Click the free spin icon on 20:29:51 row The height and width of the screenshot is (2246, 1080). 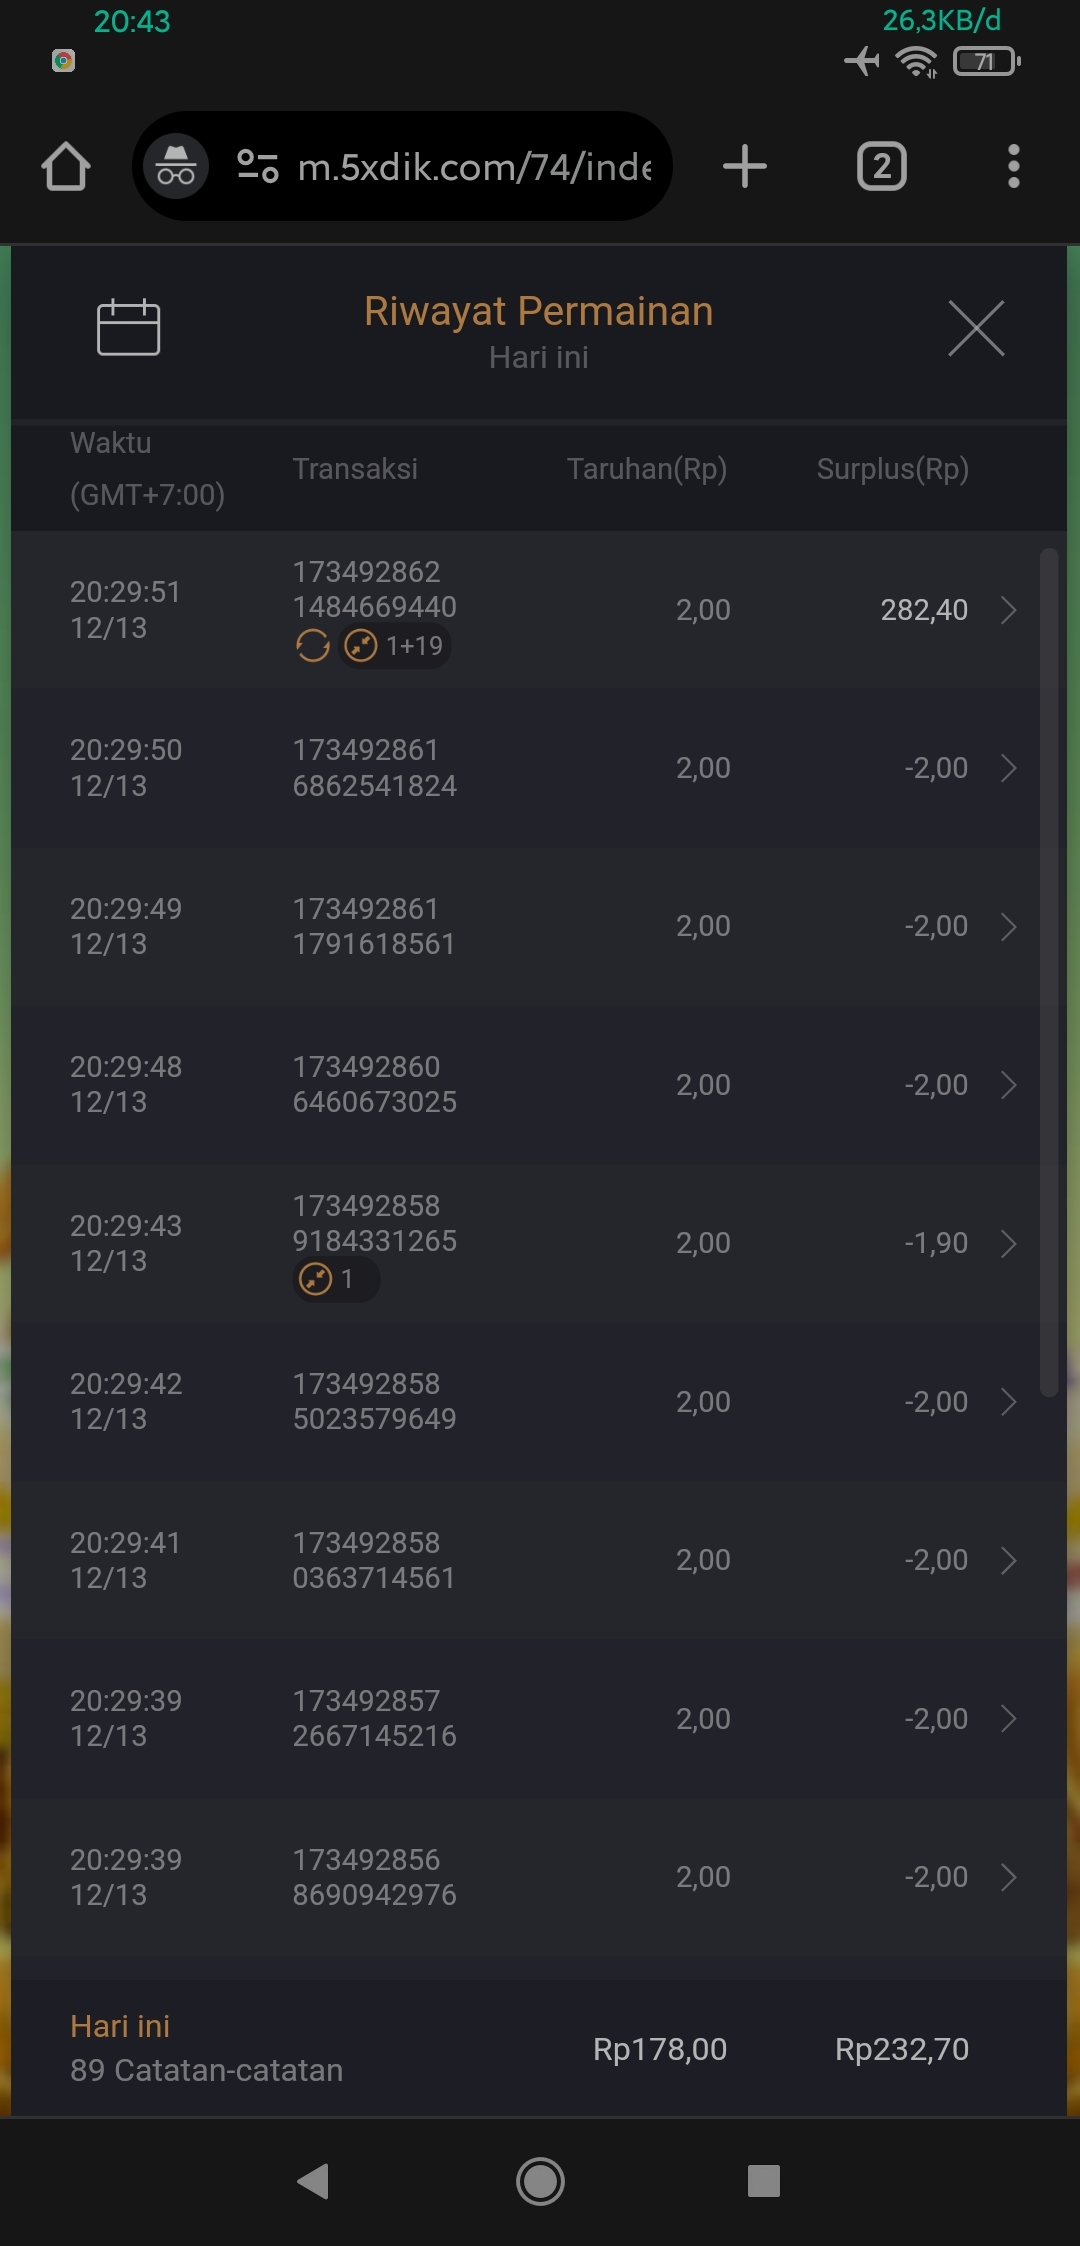point(313,646)
